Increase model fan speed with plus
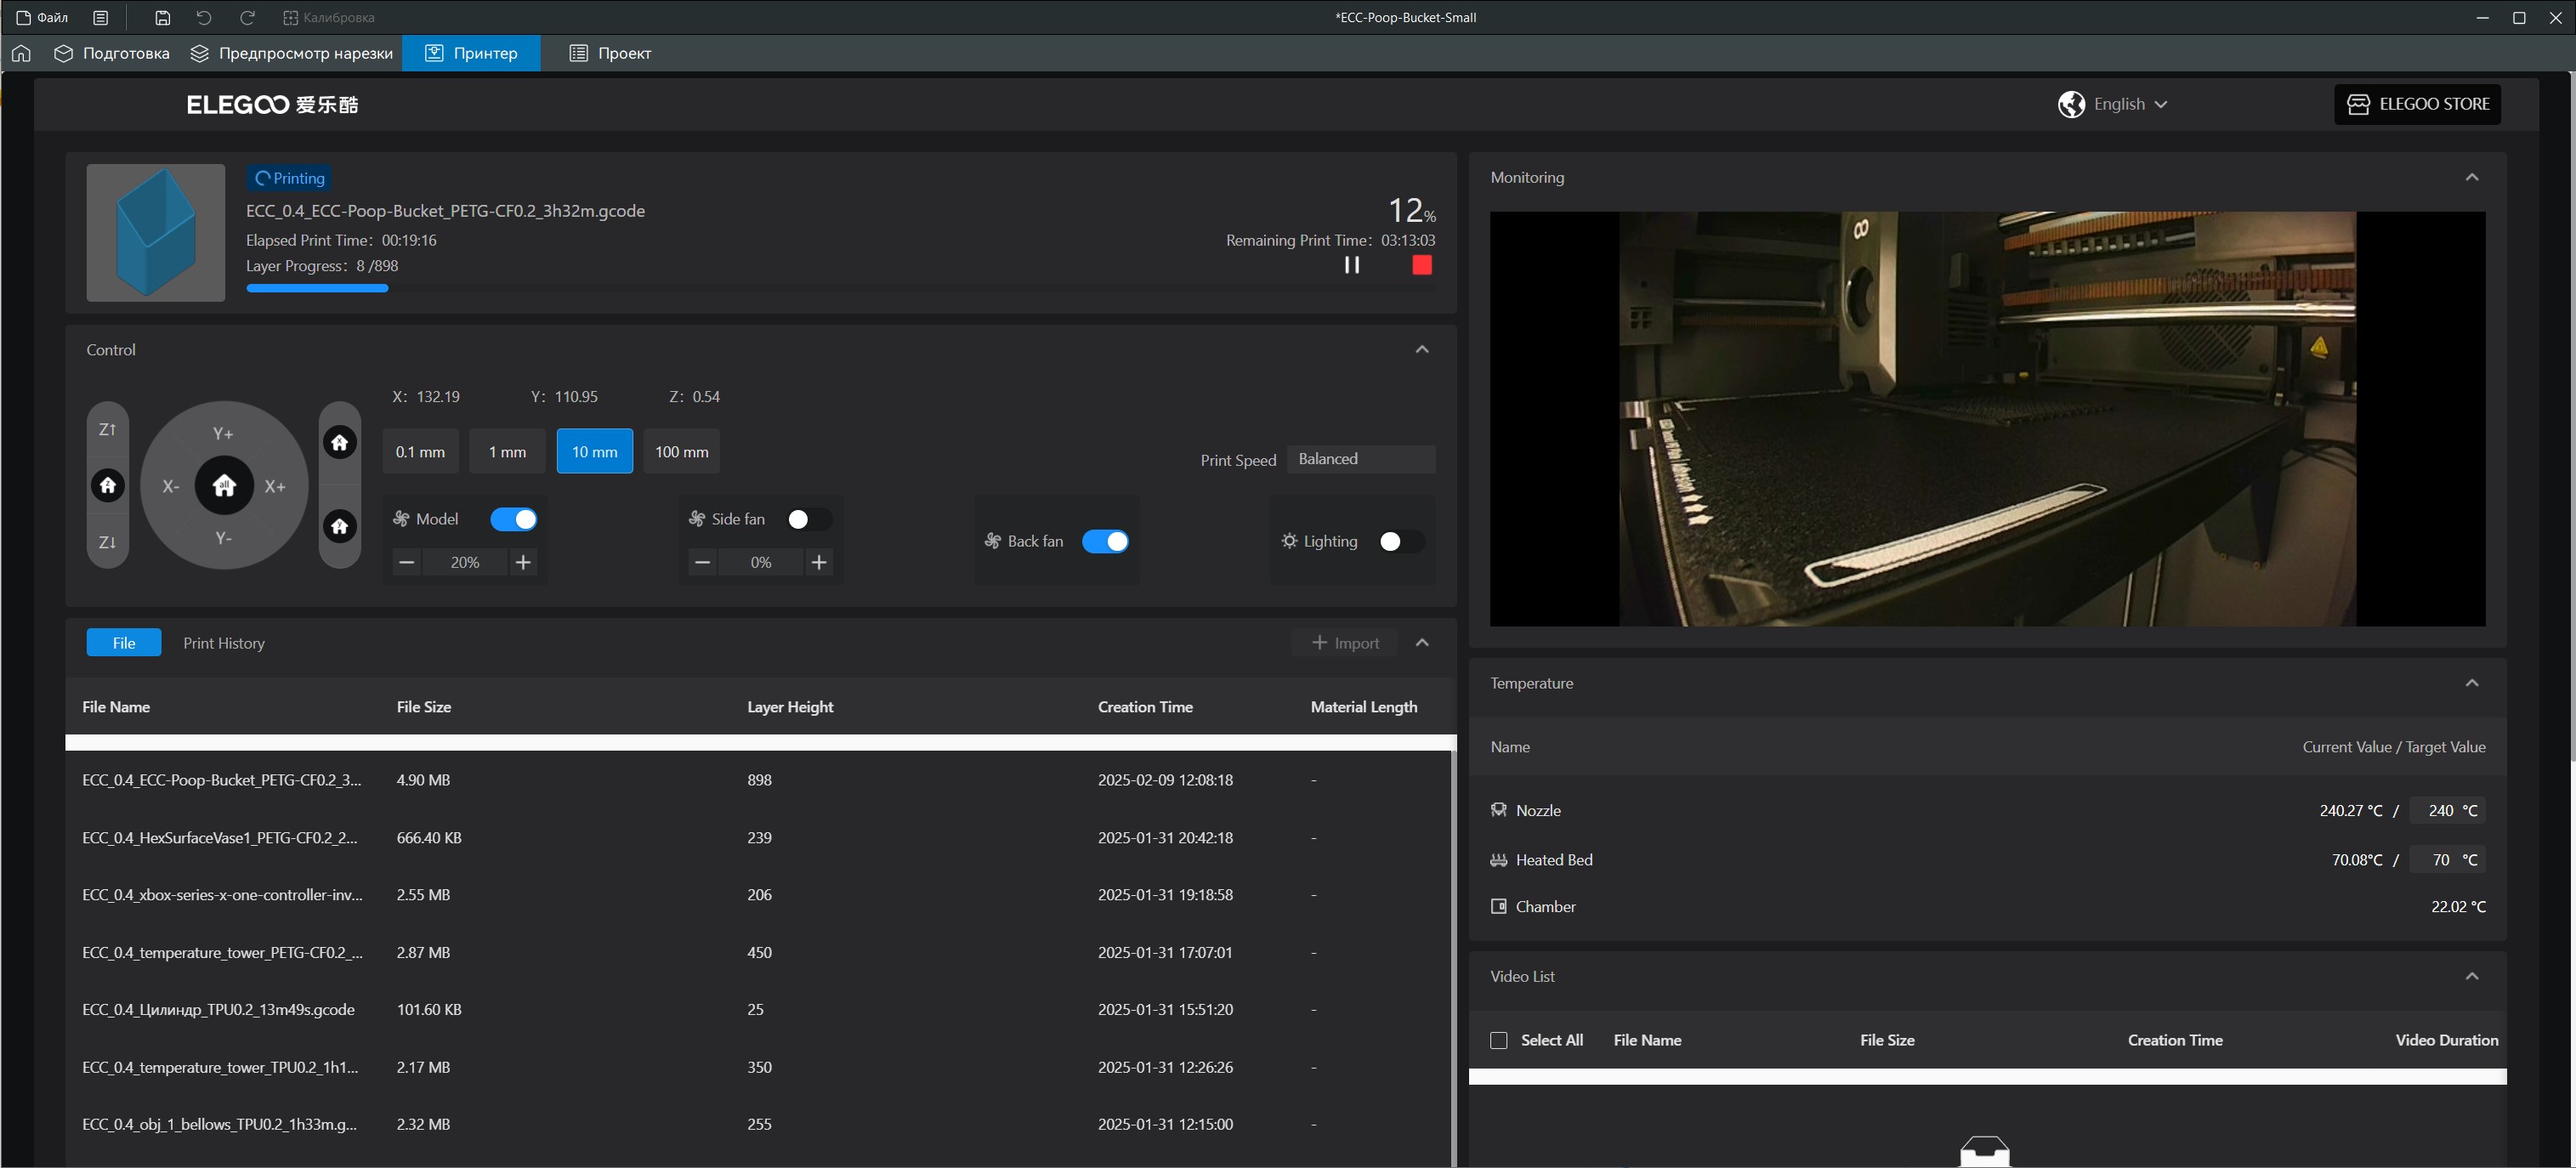Viewport: 2576px width, 1168px height. click(x=523, y=562)
